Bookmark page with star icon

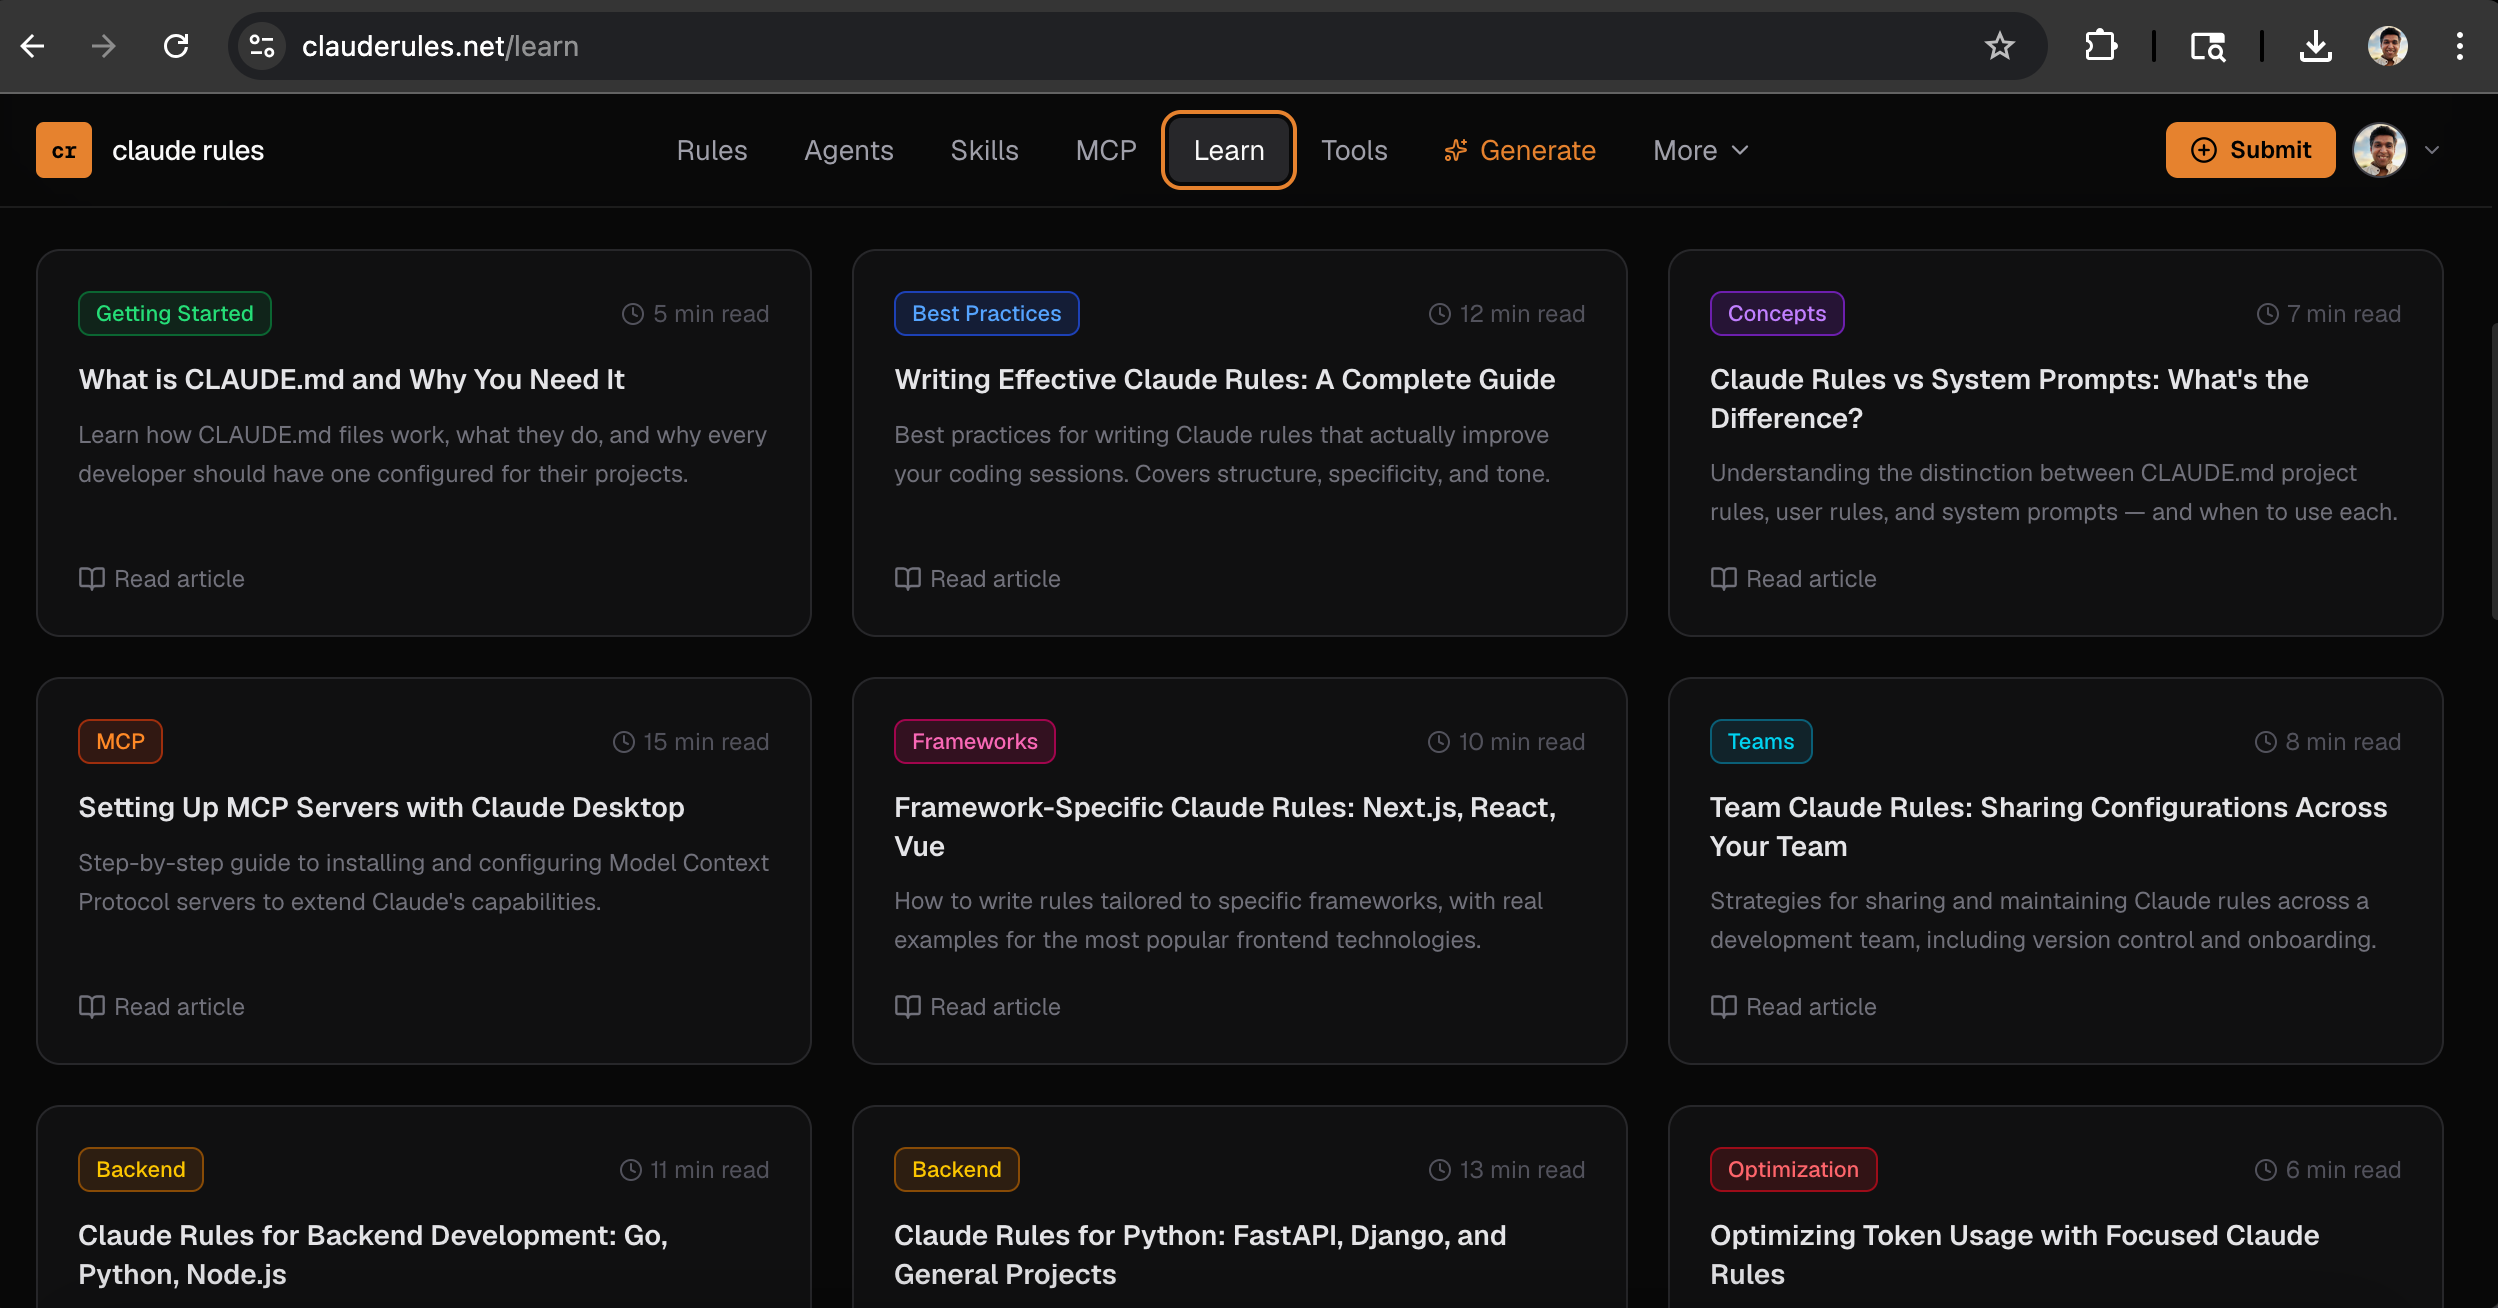1999,46
